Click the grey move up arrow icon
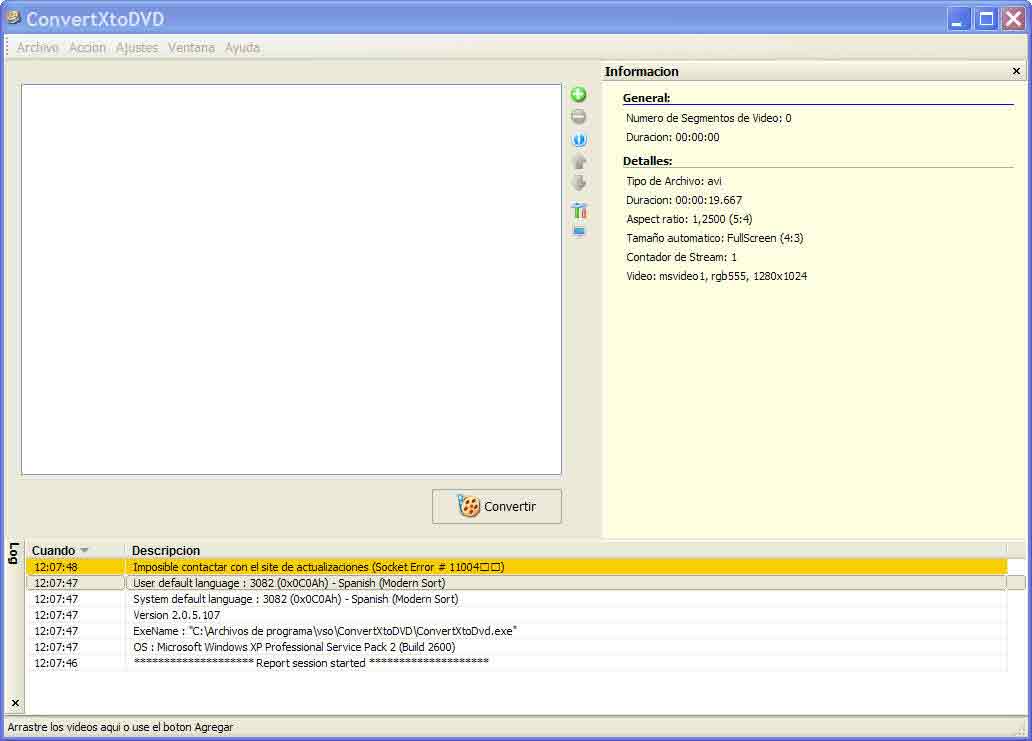Screen dimensions: 1032x741 coord(579,161)
